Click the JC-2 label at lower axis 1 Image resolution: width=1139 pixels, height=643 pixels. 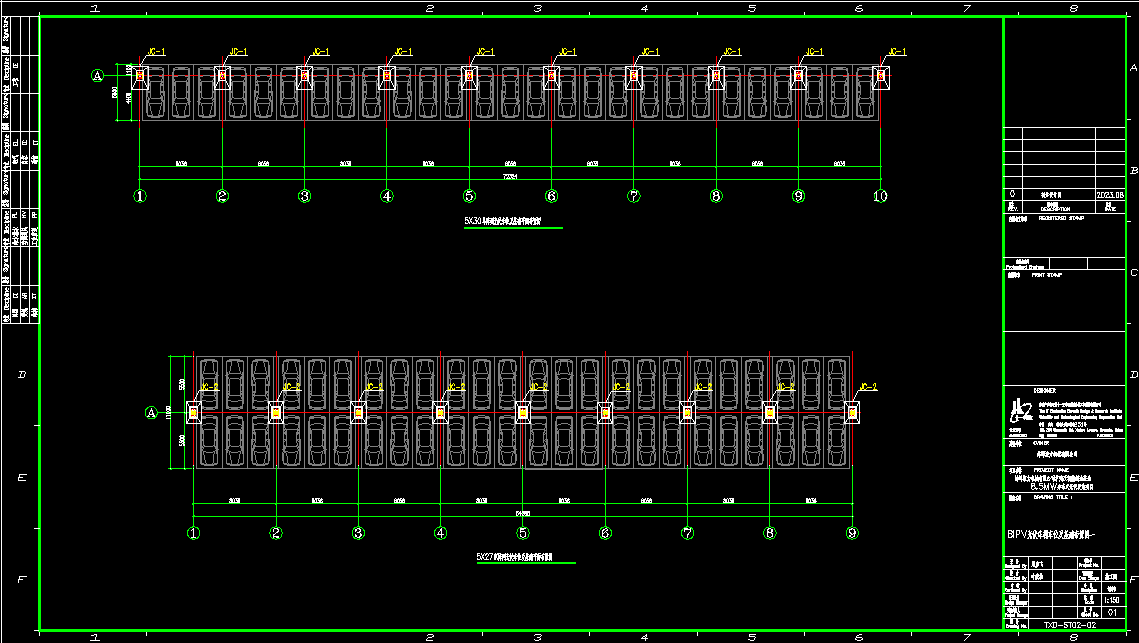[x=210, y=387]
